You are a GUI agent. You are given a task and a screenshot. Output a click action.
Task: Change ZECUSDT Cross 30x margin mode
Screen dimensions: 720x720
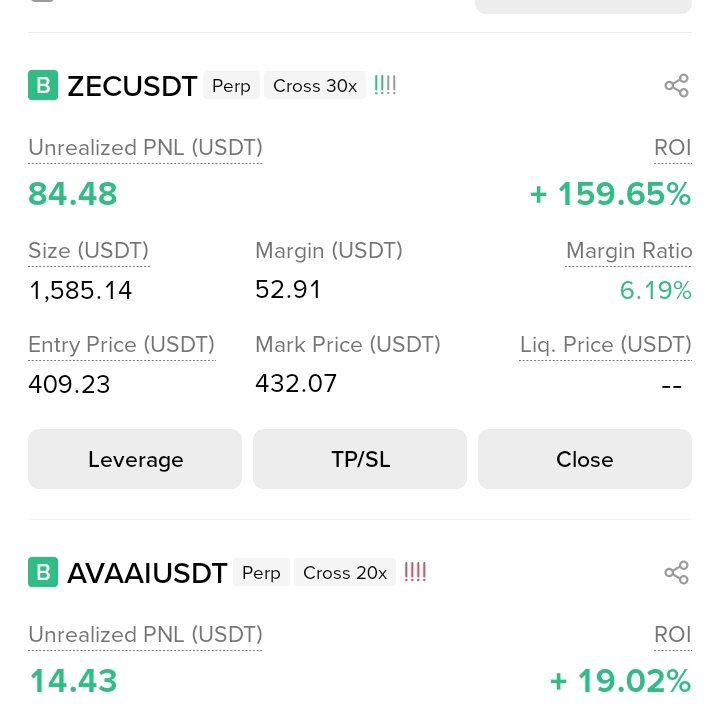(x=315, y=85)
